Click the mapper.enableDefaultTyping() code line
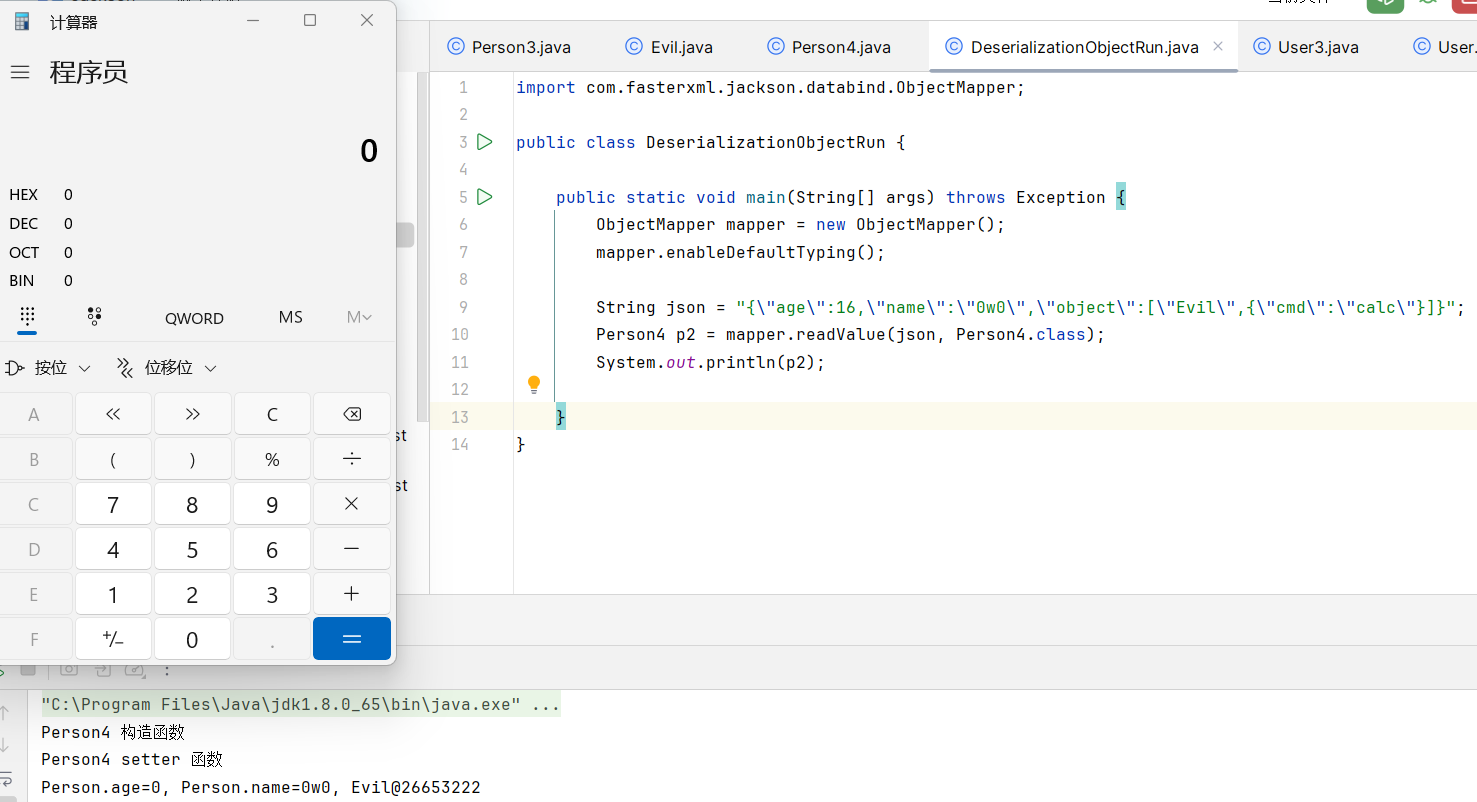Viewport: 1477px width, 802px height. 741,252
